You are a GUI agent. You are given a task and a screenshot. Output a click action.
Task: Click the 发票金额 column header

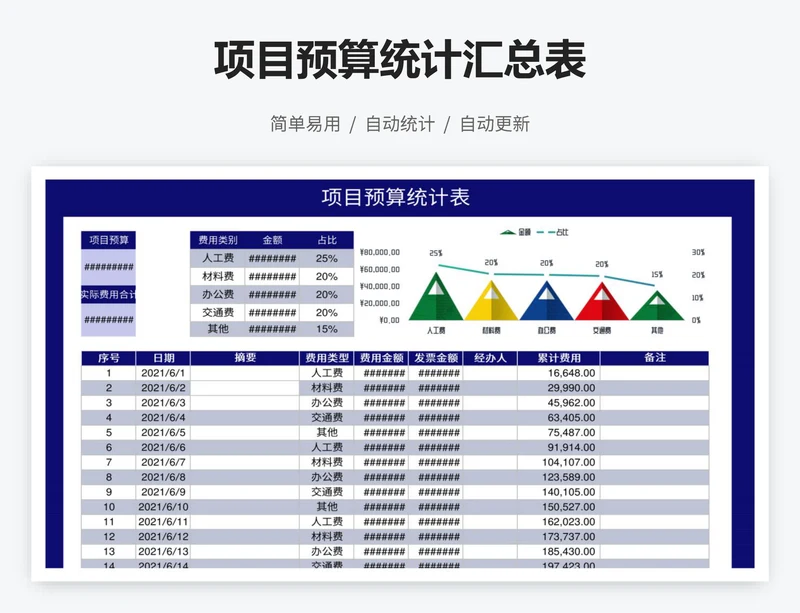point(436,358)
